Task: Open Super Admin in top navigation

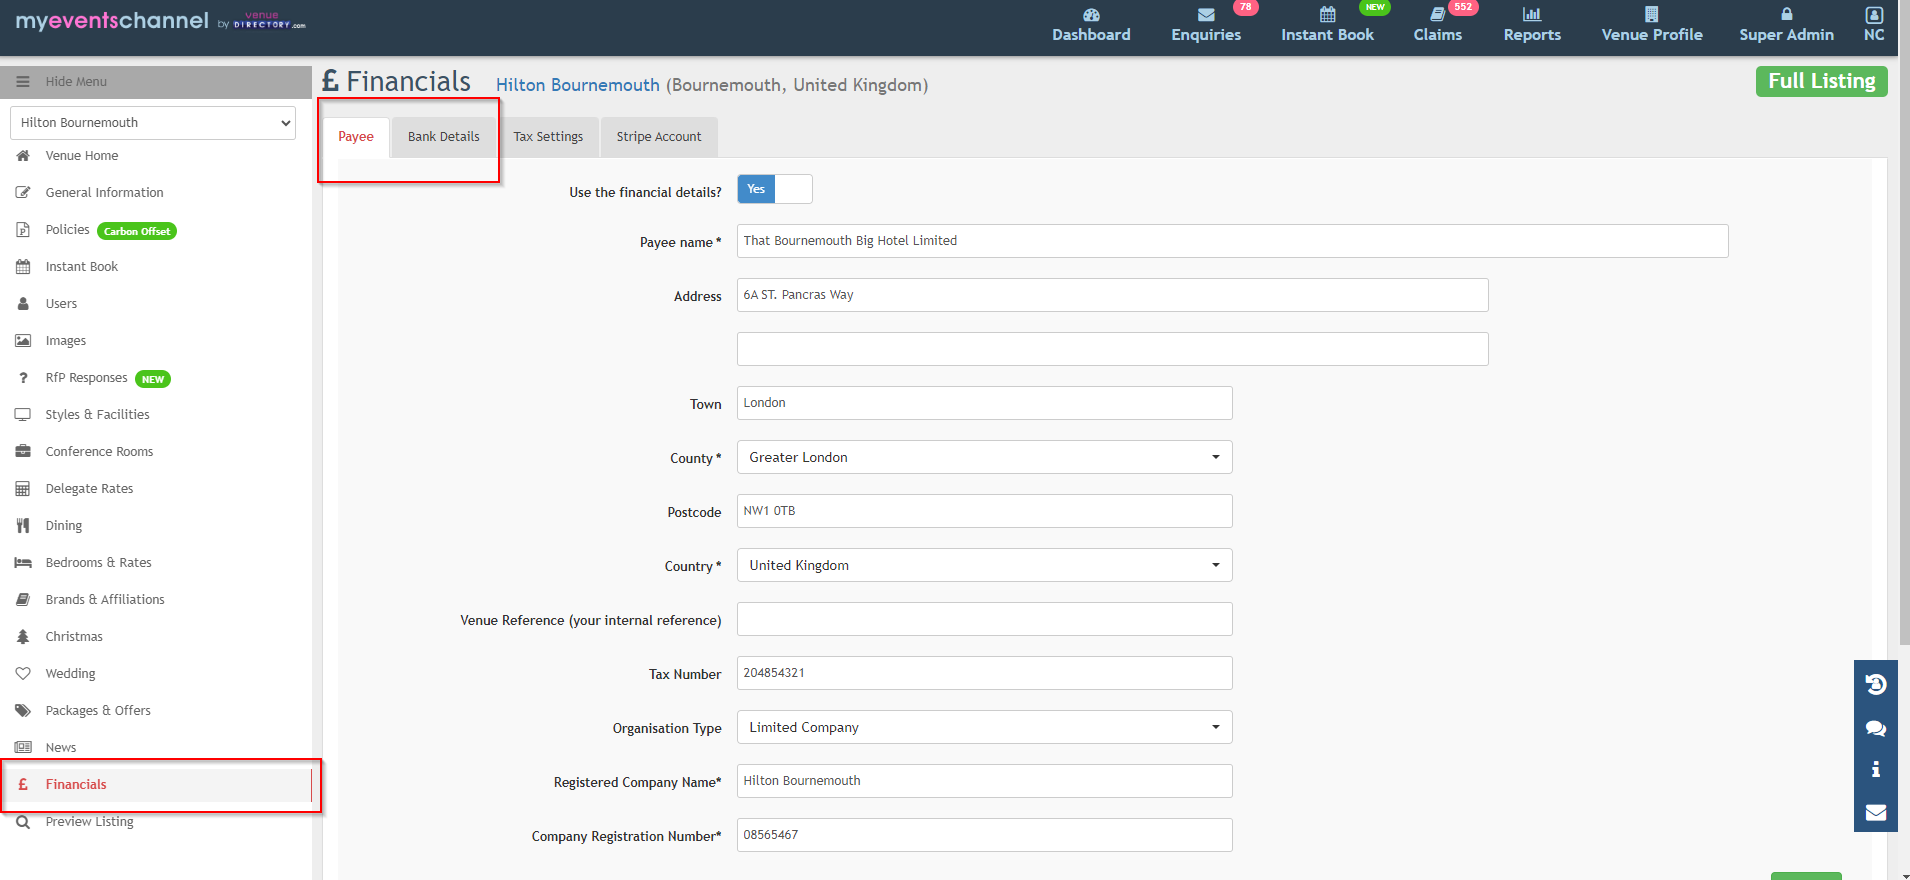Action: click(1786, 25)
